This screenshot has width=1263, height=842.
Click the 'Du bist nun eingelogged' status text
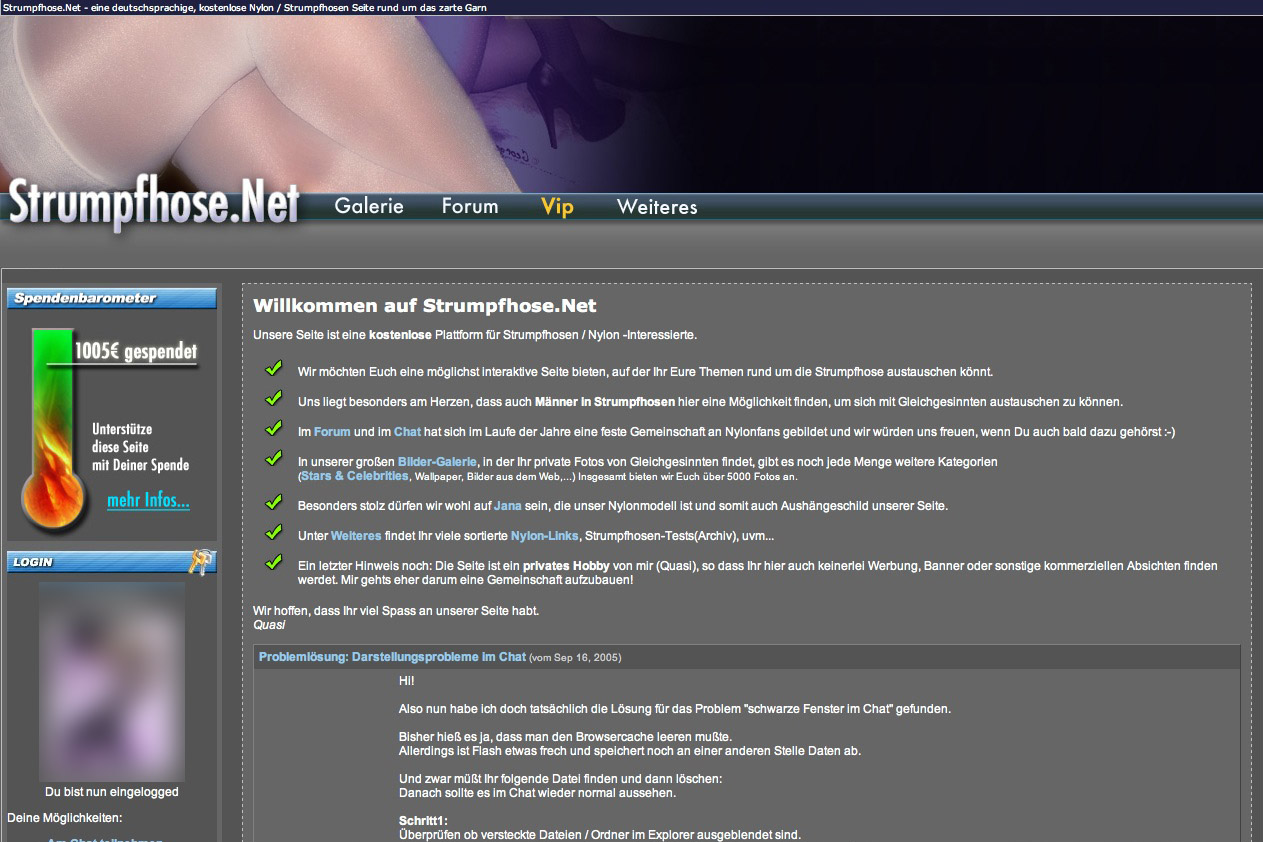[112, 792]
